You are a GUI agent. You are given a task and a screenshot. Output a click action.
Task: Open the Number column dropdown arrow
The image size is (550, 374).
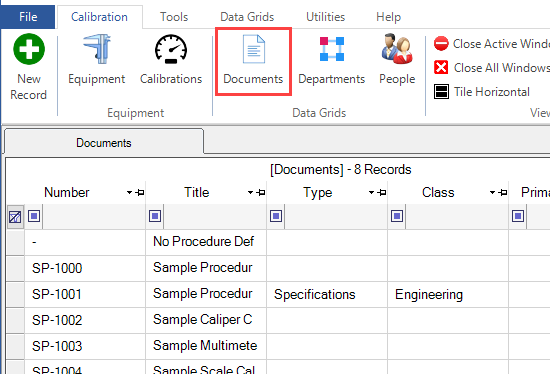[129, 192]
